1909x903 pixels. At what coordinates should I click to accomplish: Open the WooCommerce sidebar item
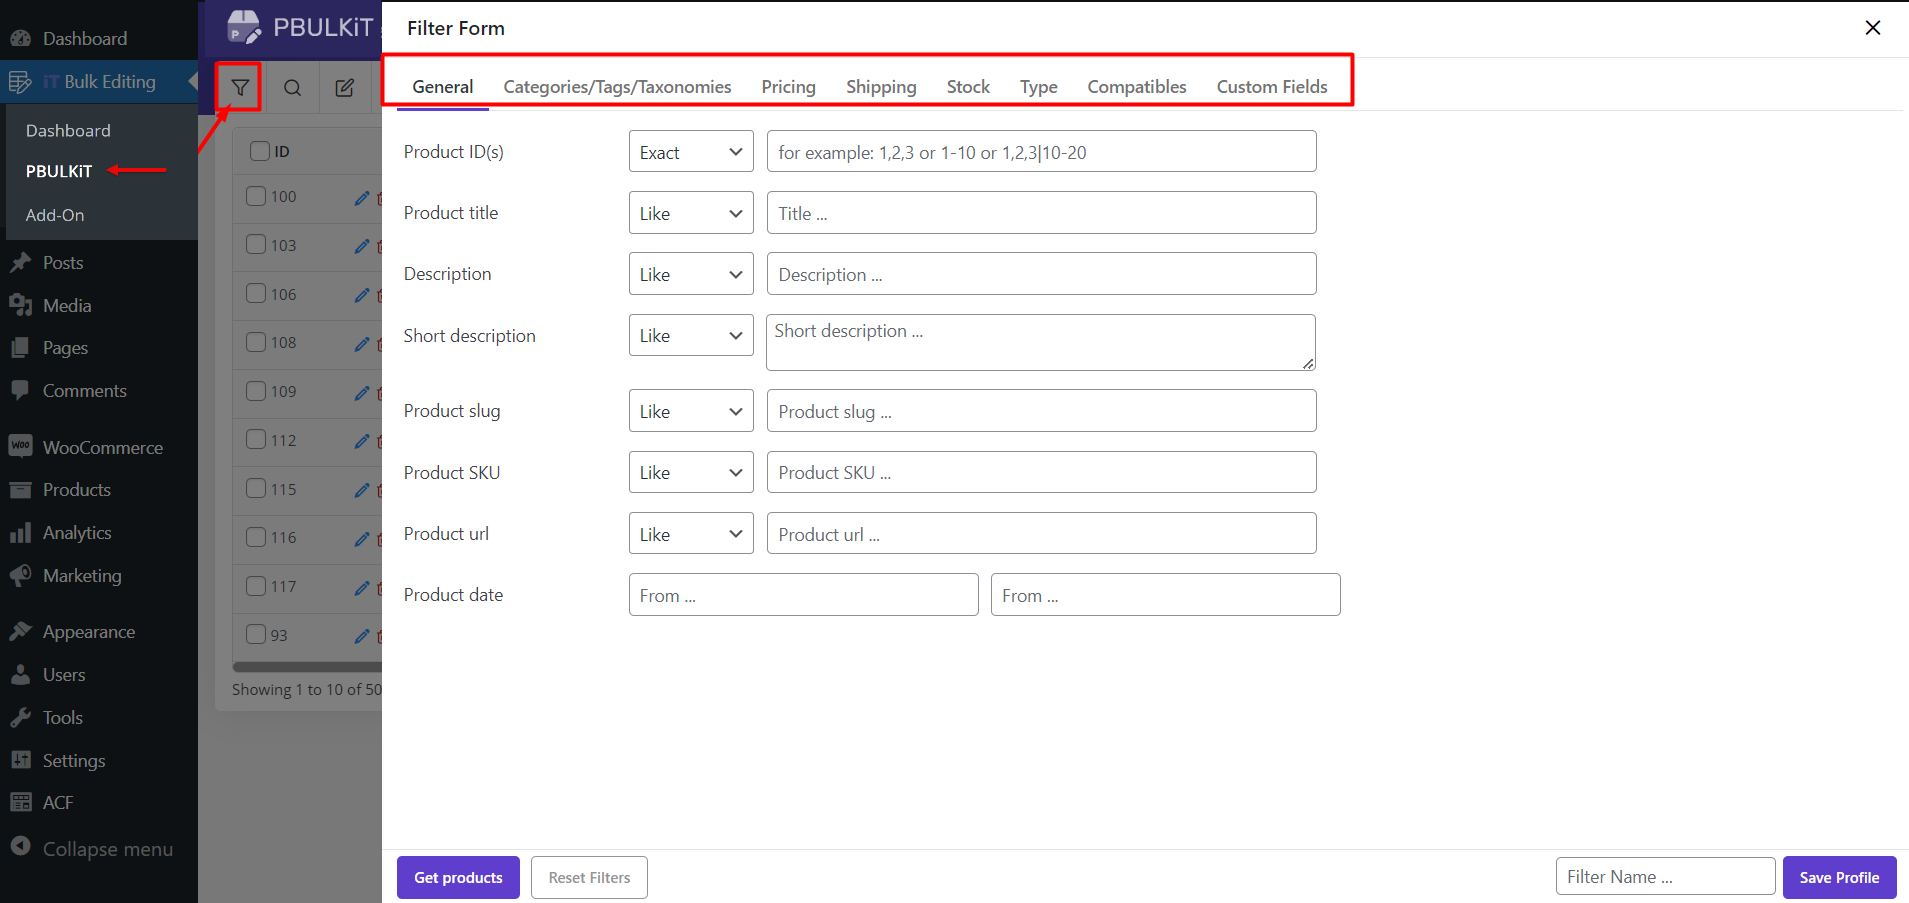[x=102, y=447]
